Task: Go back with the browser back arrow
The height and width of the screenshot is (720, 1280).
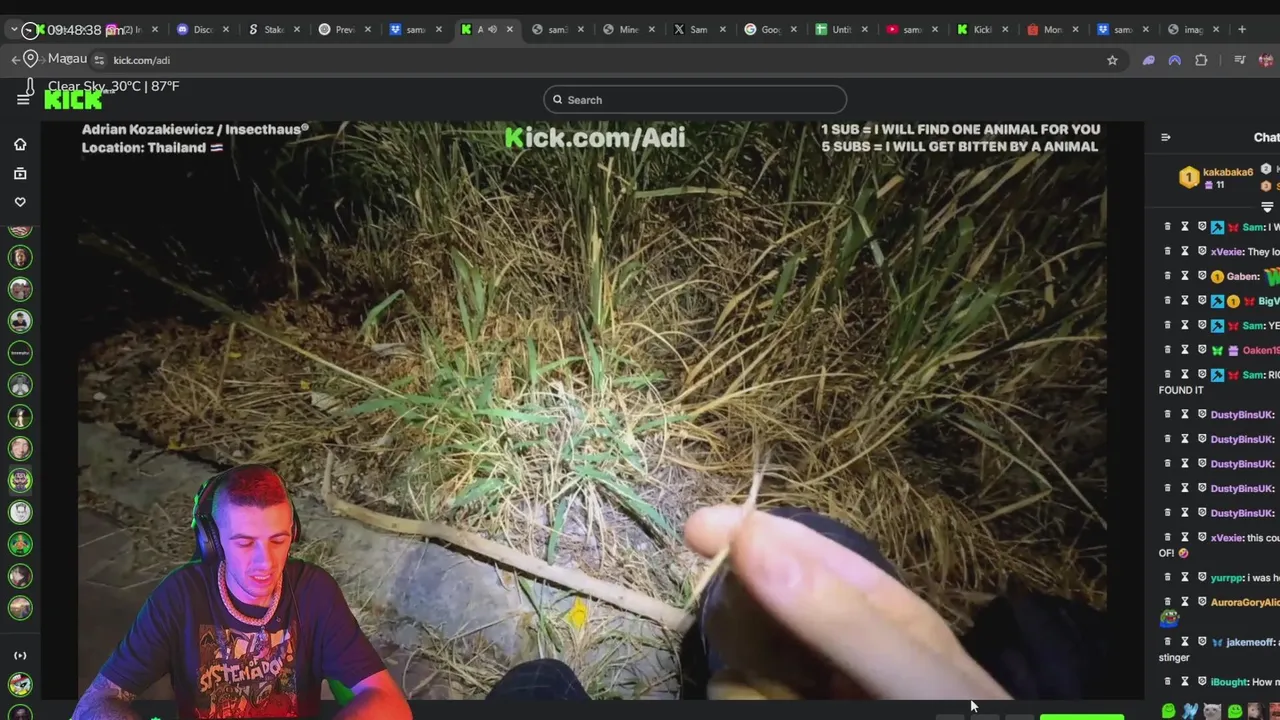Action: [15, 60]
